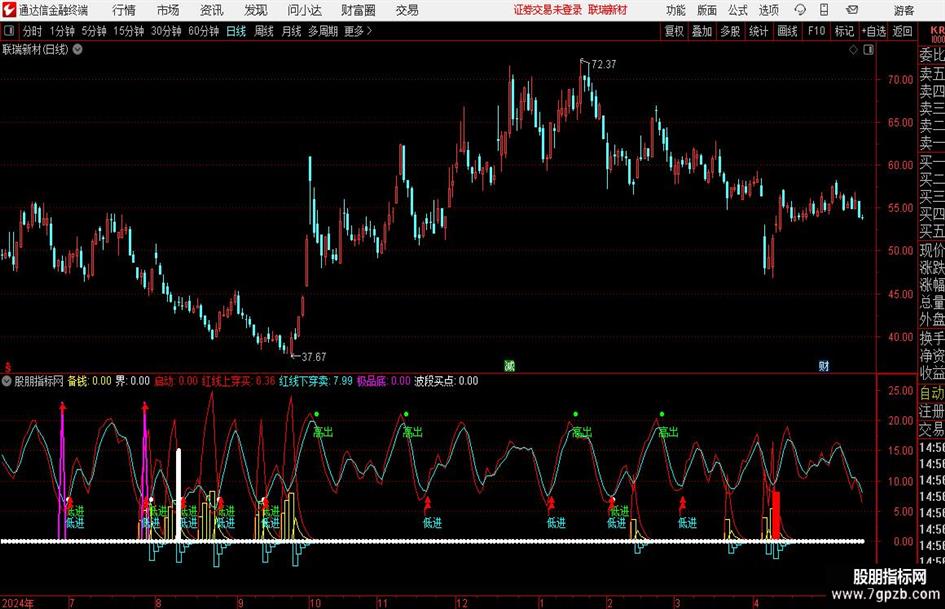Open the customer service headset icon

point(800,10)
